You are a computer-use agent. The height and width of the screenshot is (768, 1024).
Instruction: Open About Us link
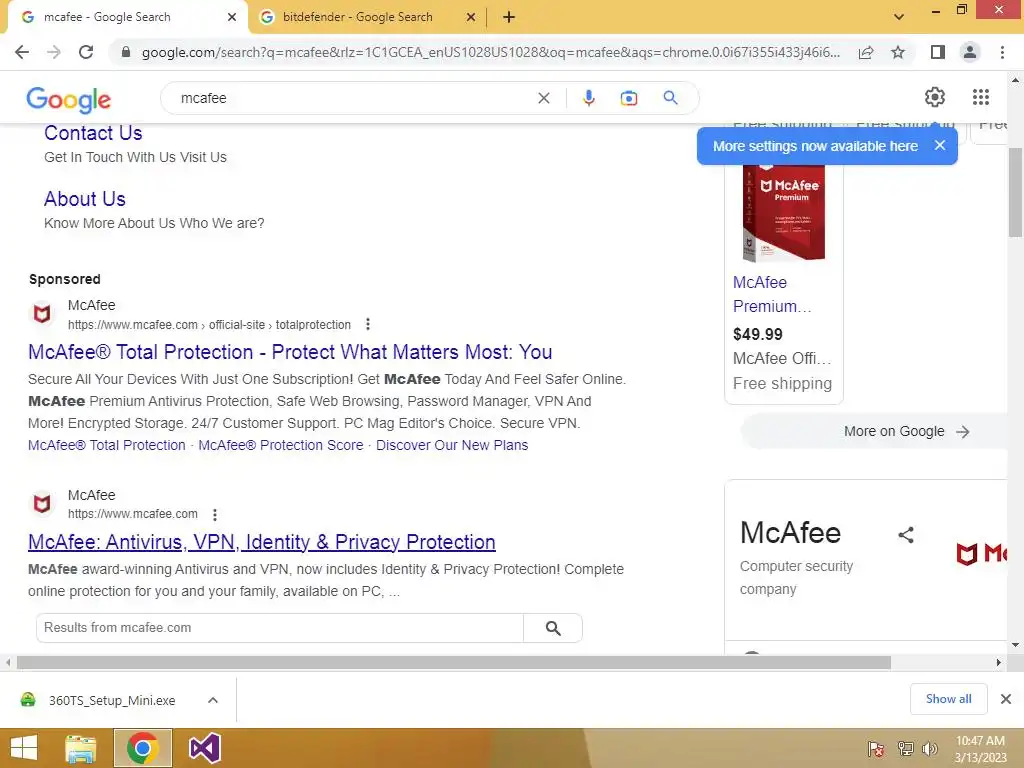[x=85, y=199]
